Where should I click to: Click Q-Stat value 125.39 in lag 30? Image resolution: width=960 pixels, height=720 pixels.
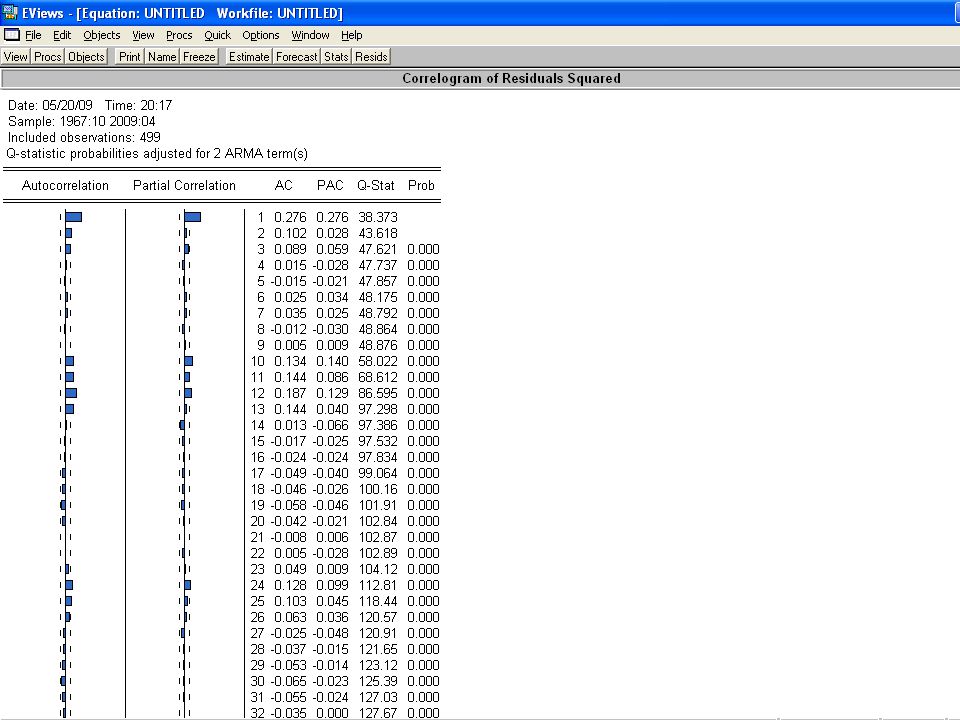coord(378,681)
